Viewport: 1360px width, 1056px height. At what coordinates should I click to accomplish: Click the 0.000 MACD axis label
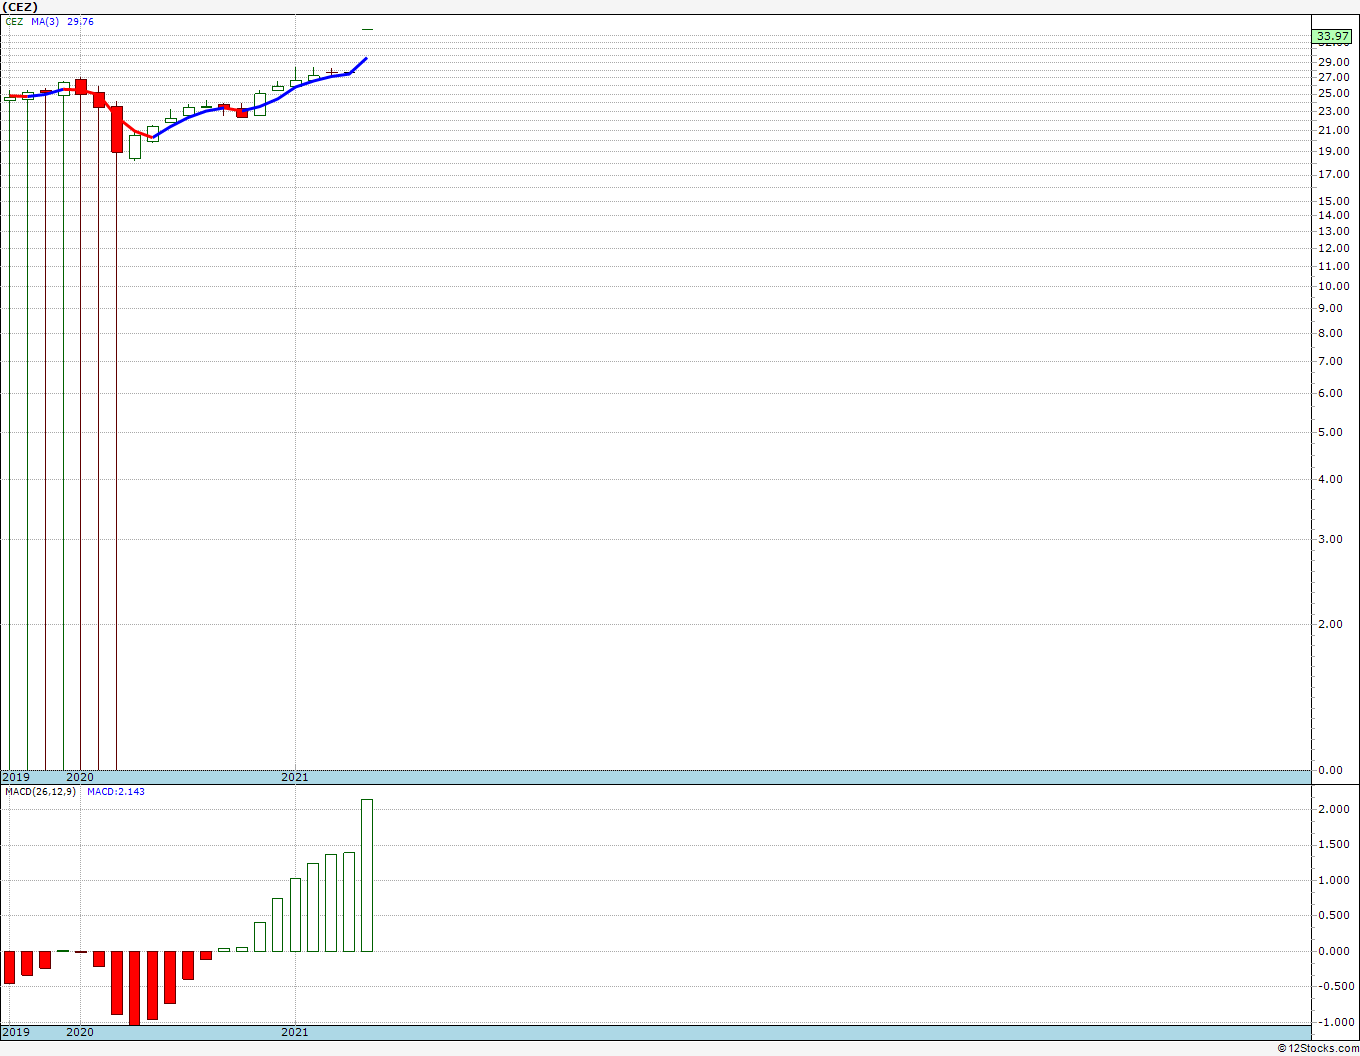[1334, 951]
